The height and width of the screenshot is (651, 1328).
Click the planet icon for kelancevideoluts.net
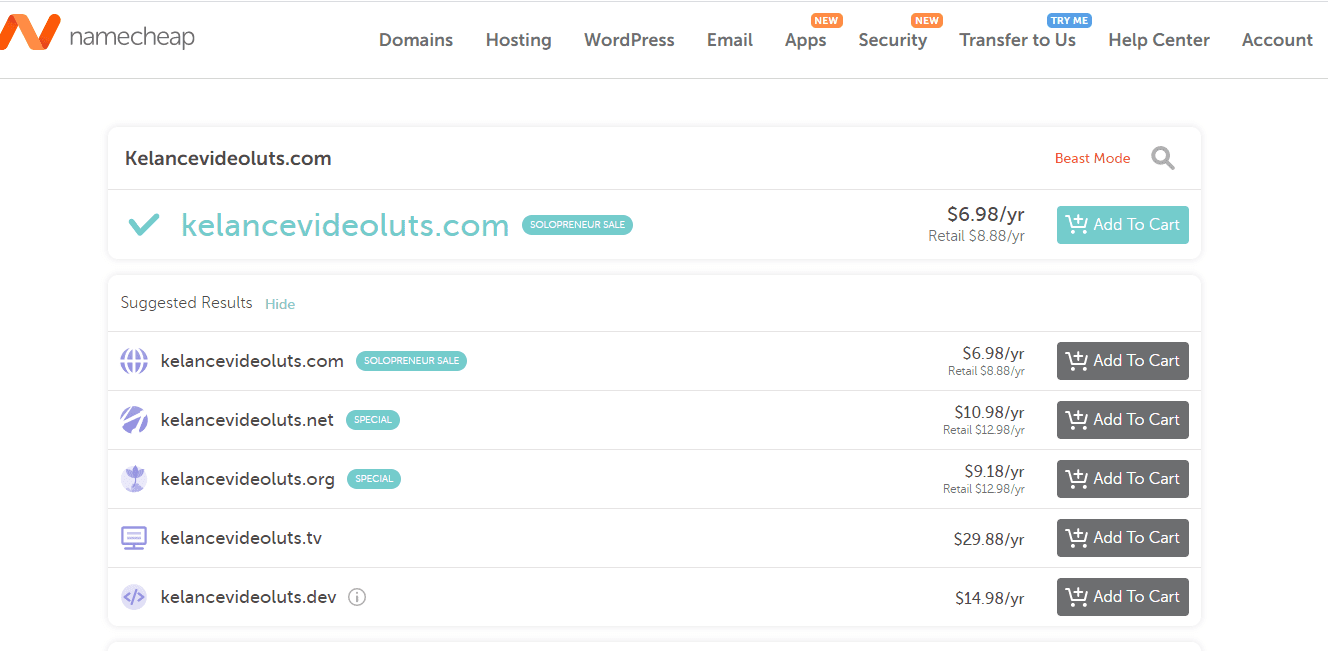(134, 420)
